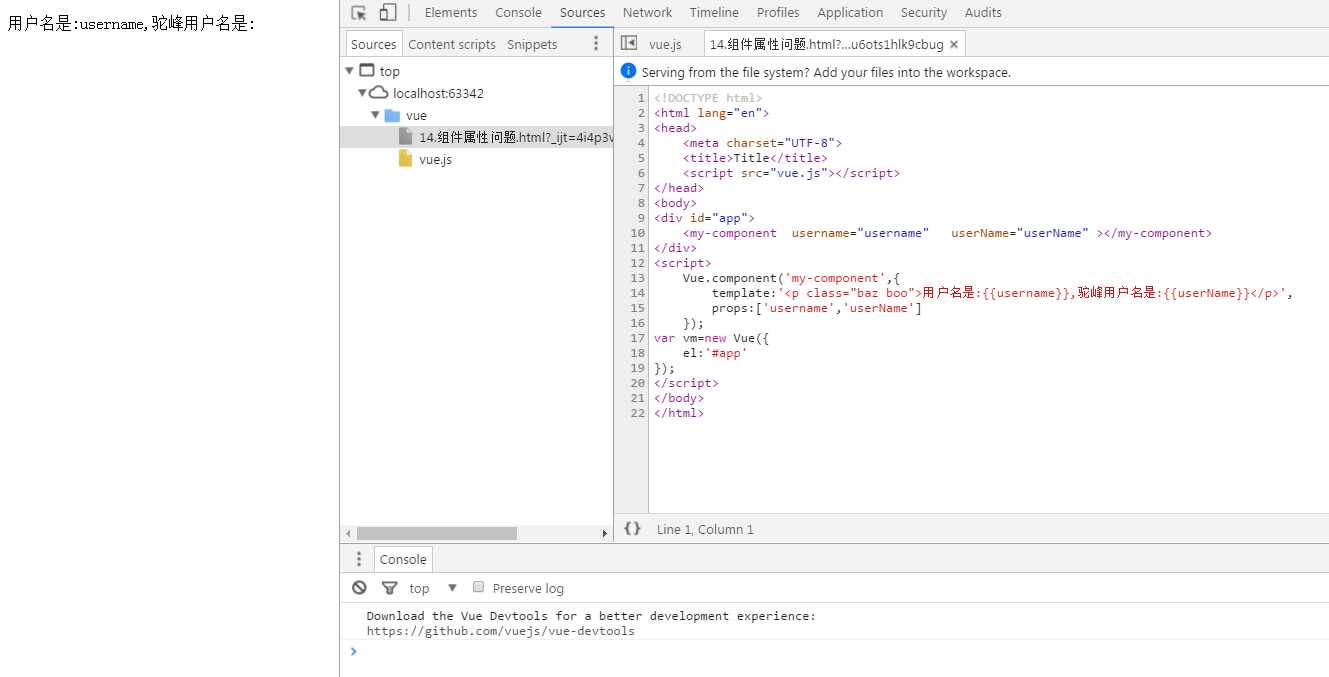Viewport: 1329px width, 677px height.
Task: Open the Elements panel tab
Action: coord(451,13)
